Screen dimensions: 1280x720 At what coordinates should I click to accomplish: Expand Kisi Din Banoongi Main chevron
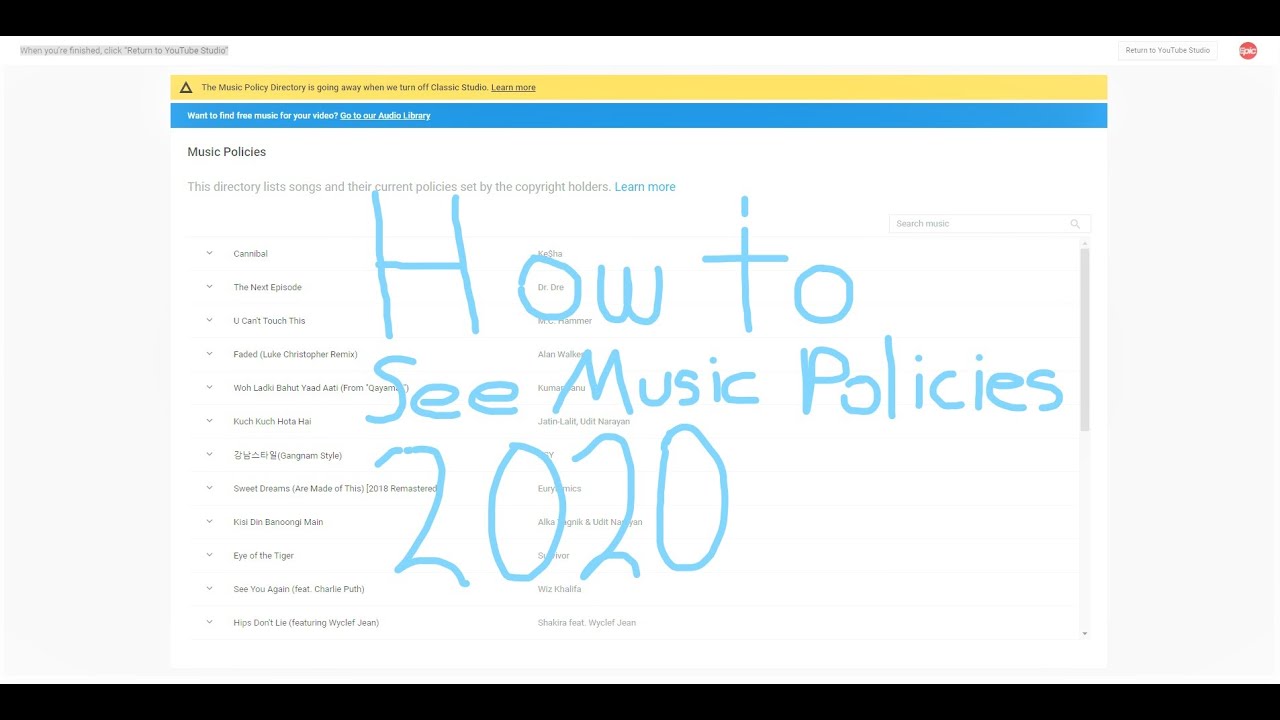[x=209, y=521]
